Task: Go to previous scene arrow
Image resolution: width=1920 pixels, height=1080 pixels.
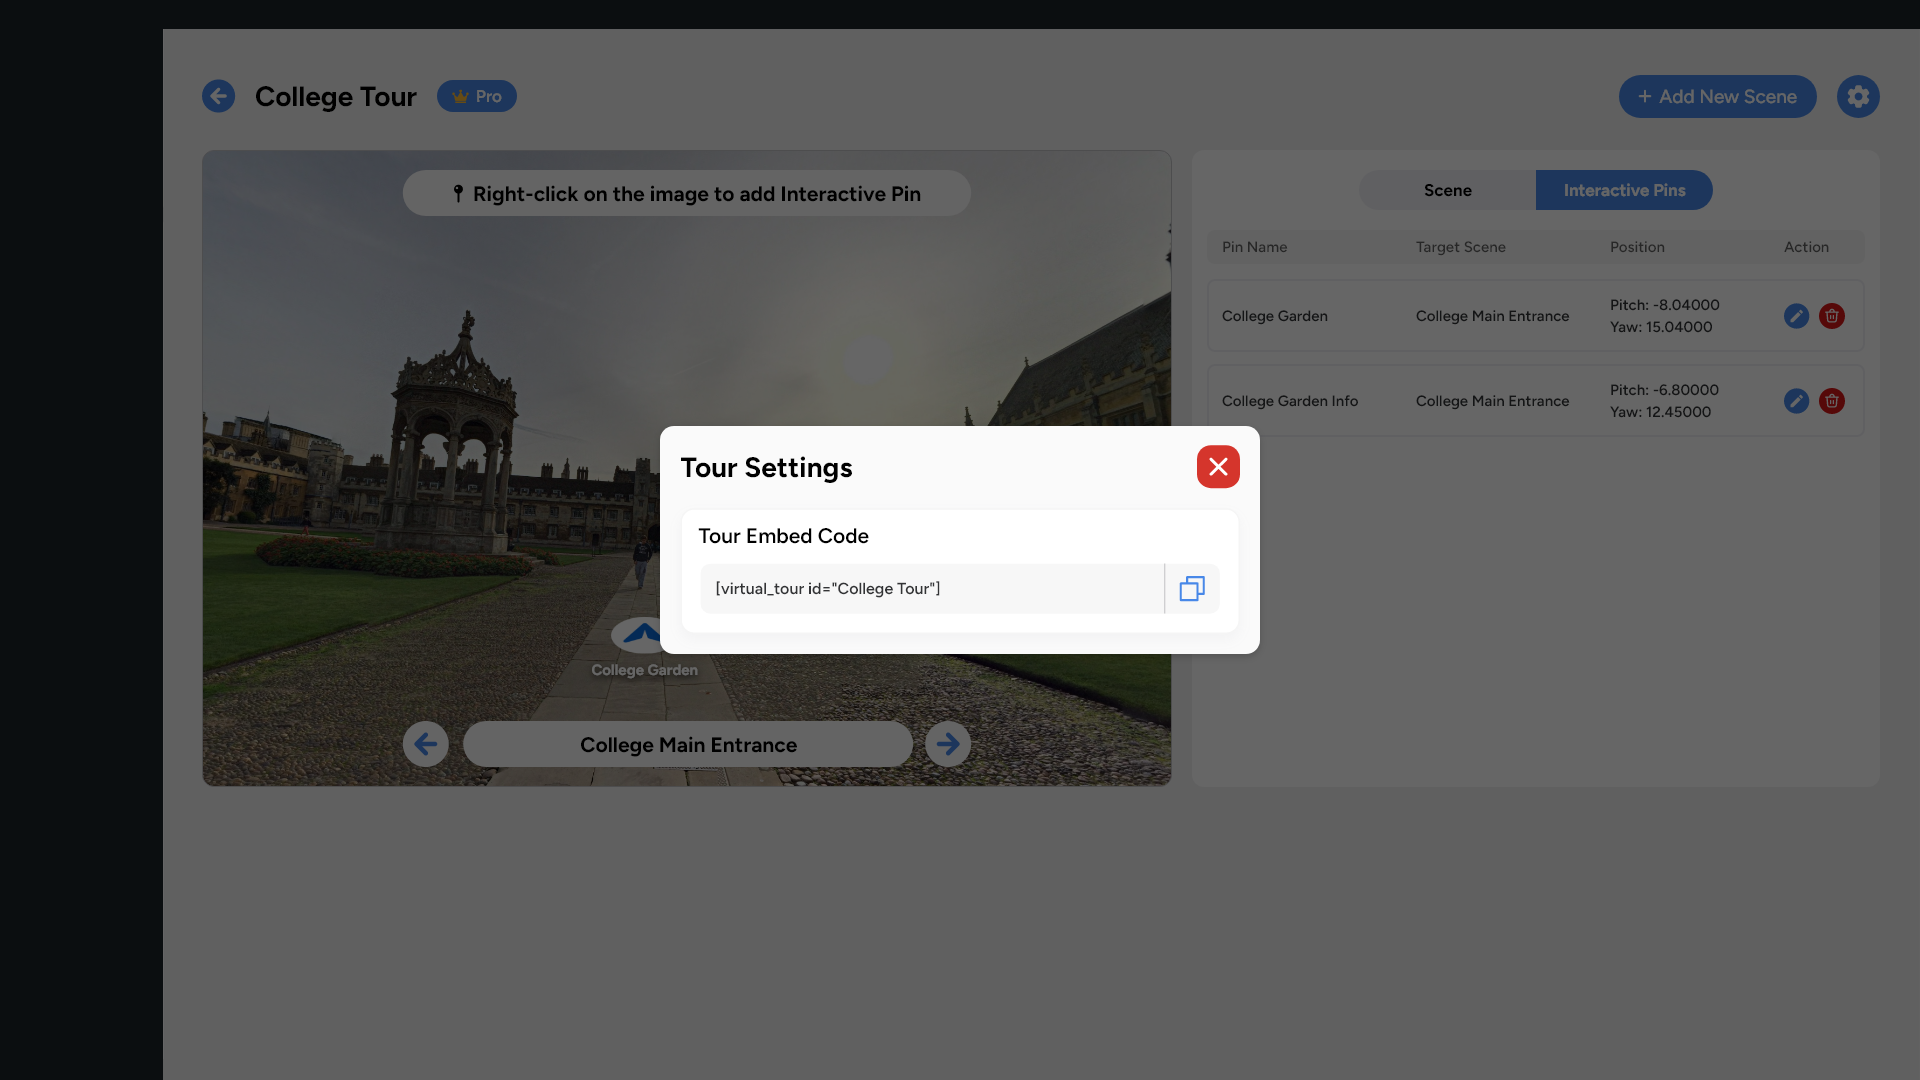Action: (425, 744)
